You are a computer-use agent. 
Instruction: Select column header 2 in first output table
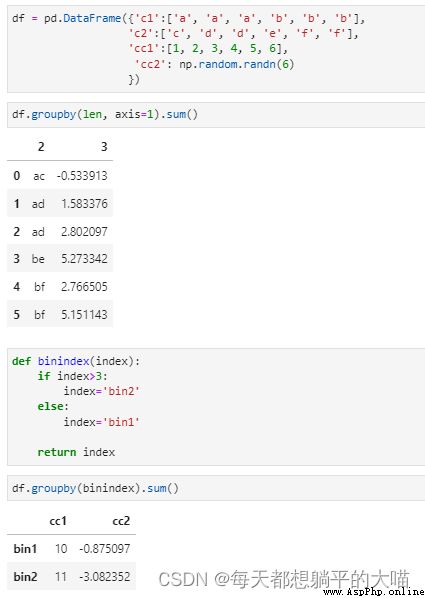click(x=41, y=147)
